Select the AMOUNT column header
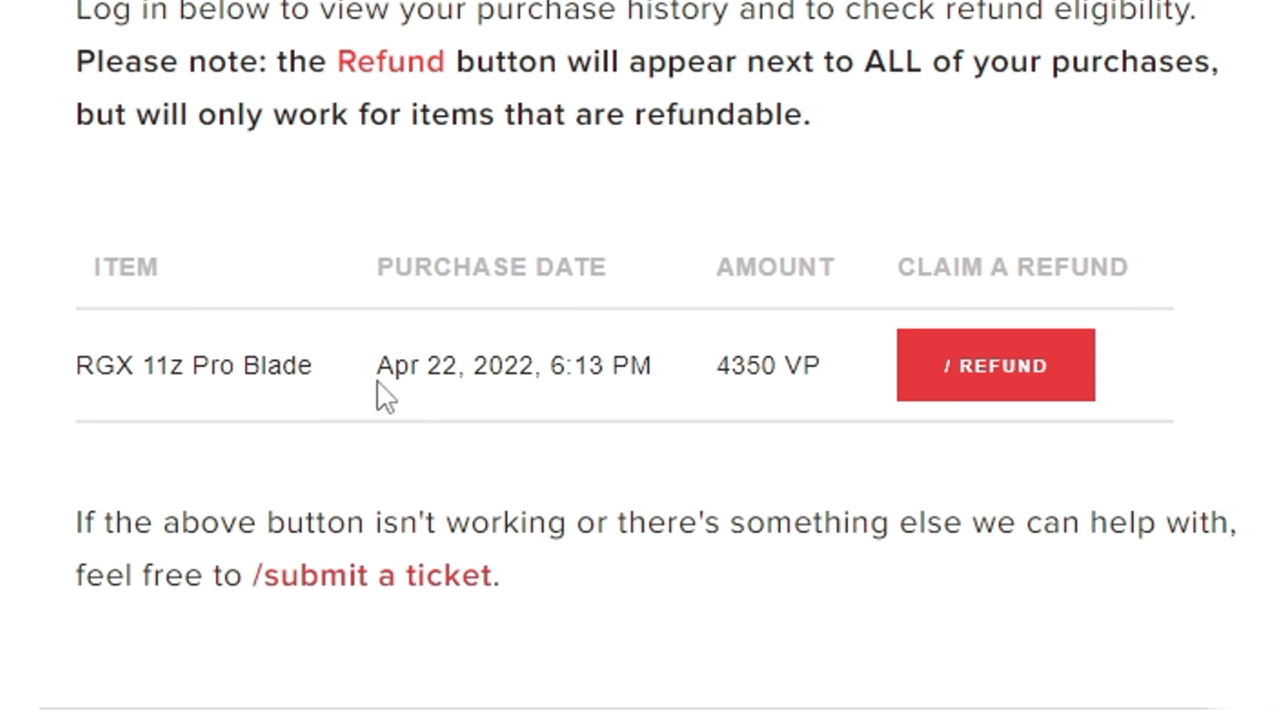Image resolution: width=1280 pixels, height=720 pixels. [775, 267]
